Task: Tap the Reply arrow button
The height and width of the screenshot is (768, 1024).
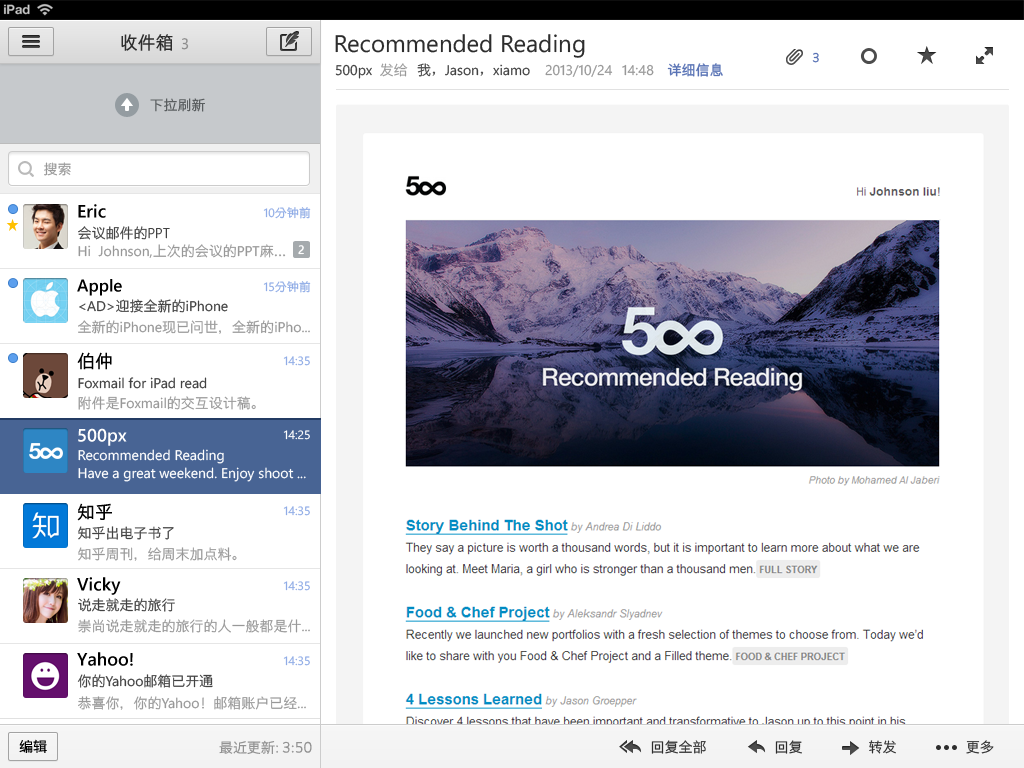Action: click(x=775, y=747)
